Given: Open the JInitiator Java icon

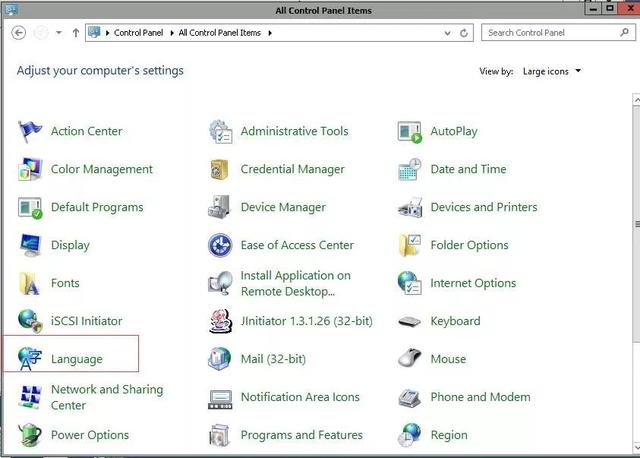Looking at the screenshot, I should pos(220,321).
